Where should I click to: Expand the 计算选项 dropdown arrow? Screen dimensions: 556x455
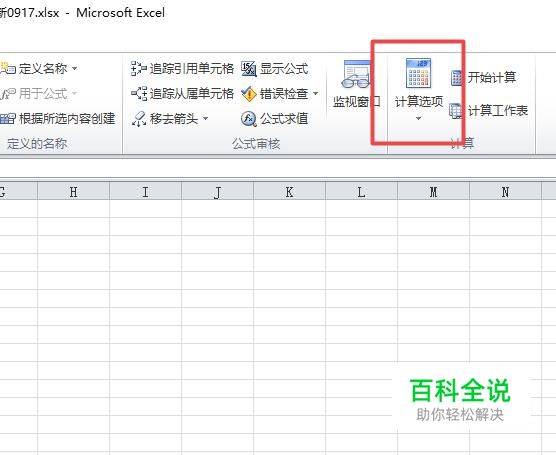point(418,118)
